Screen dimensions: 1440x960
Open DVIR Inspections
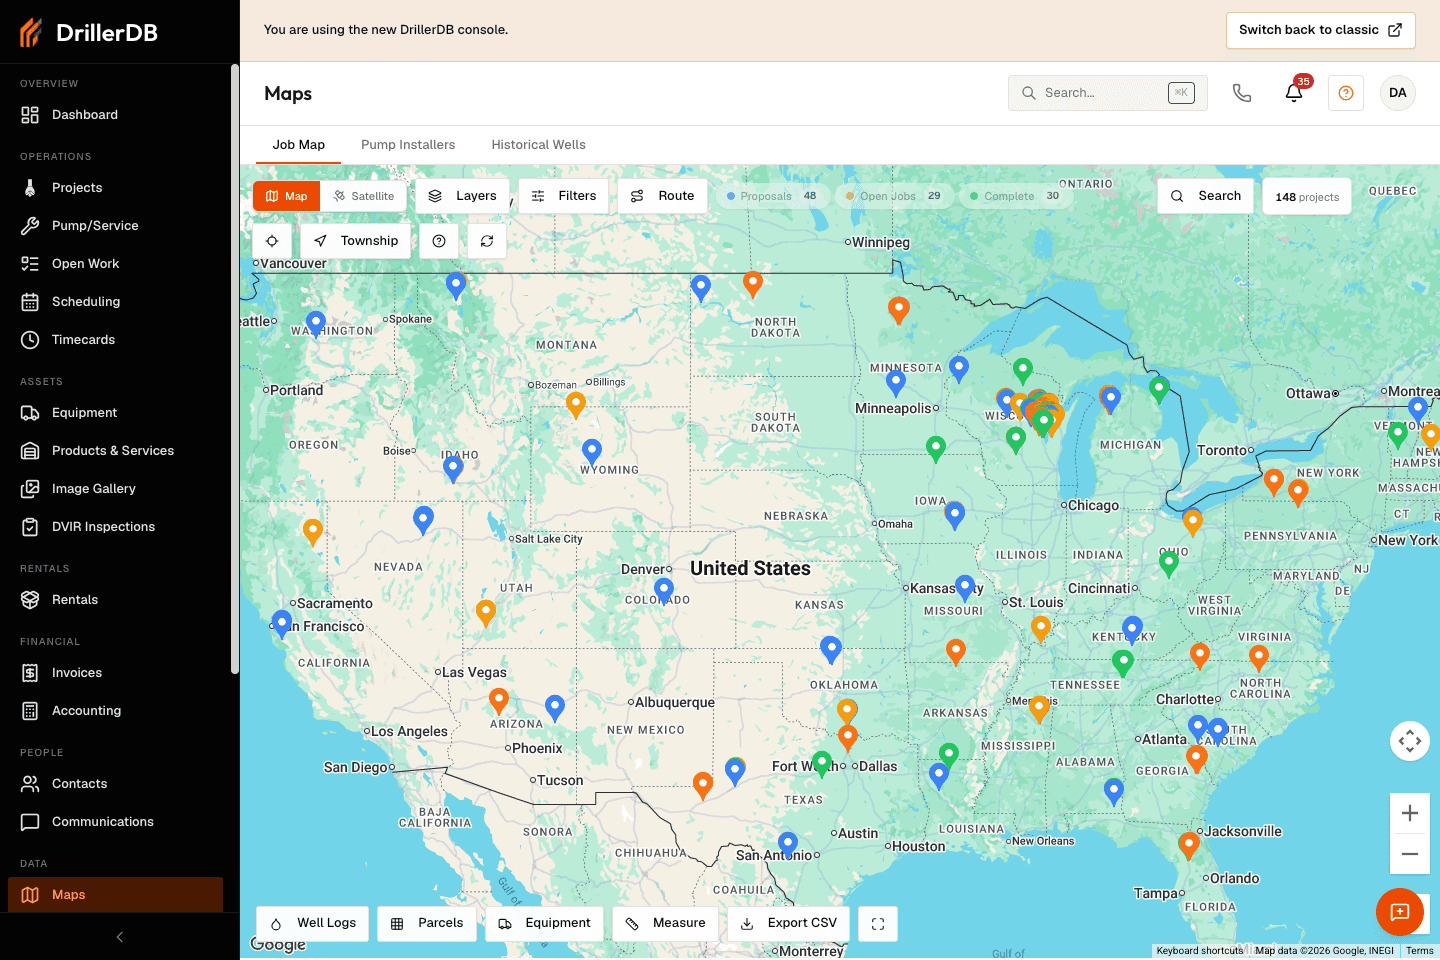click(116, 527)
